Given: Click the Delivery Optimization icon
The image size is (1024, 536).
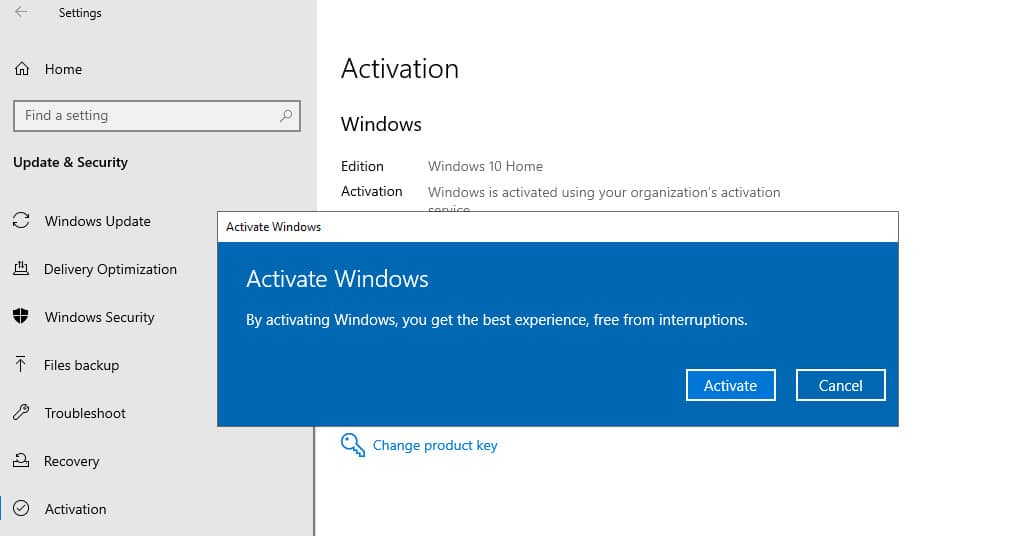Looking at the screenshot, I should coord(22,268).
